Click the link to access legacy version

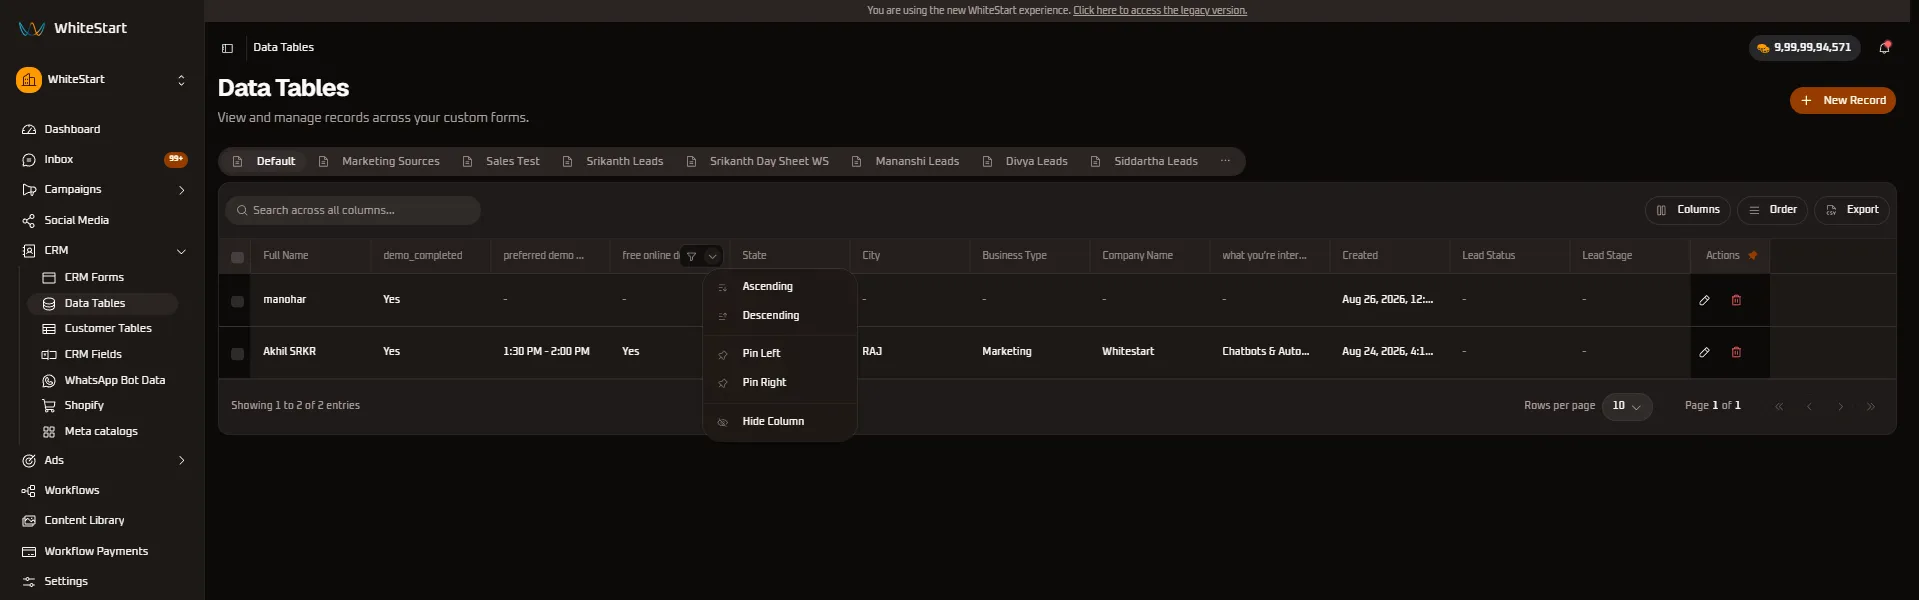(1160, 11)
